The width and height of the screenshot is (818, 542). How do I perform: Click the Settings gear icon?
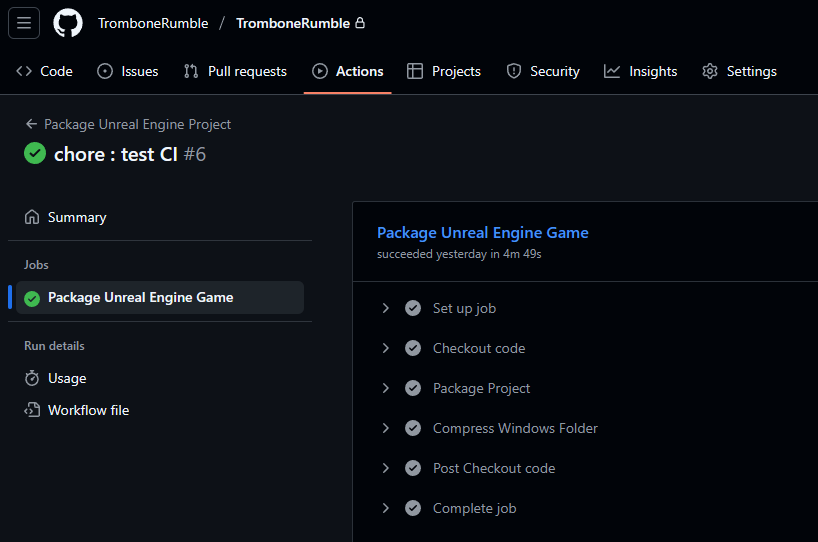709,71
